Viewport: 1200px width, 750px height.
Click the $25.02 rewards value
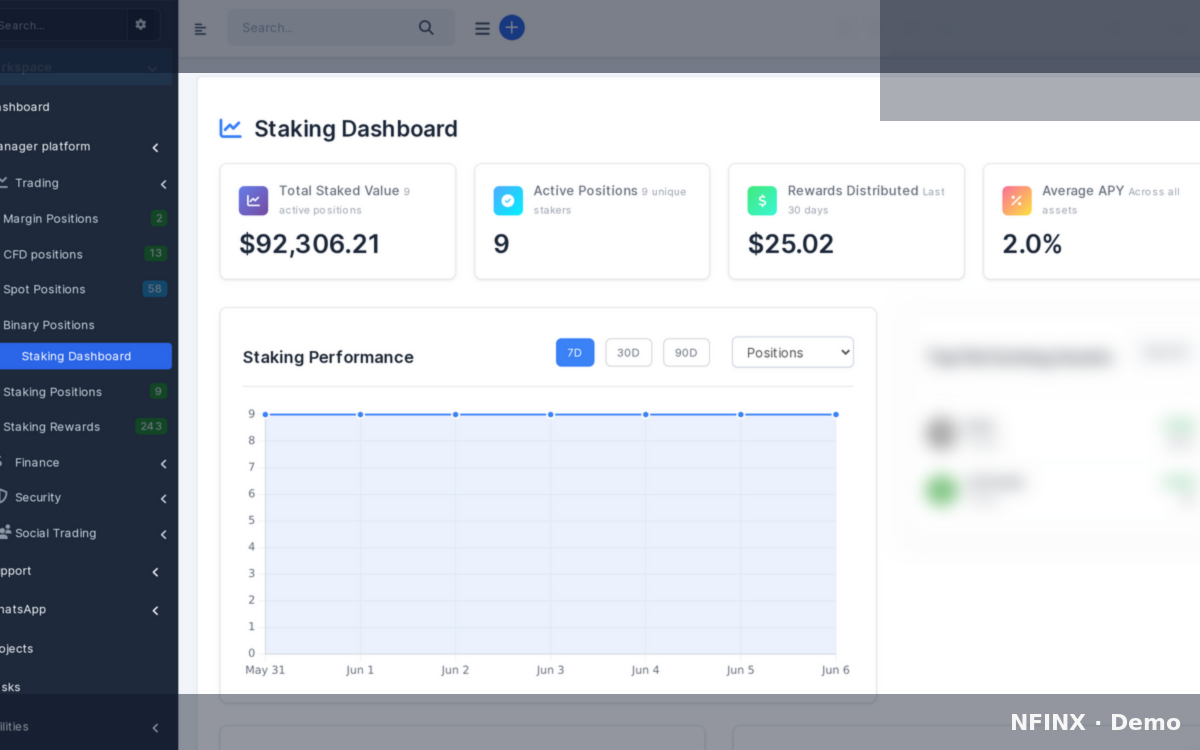click(791, 244)
